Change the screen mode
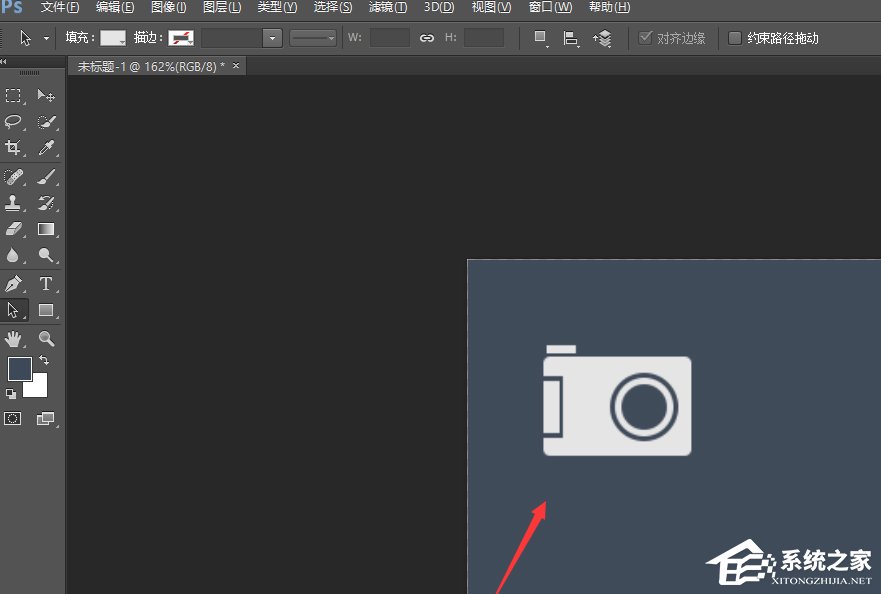This screenshot has height=594, width=881. pos(46,418)
